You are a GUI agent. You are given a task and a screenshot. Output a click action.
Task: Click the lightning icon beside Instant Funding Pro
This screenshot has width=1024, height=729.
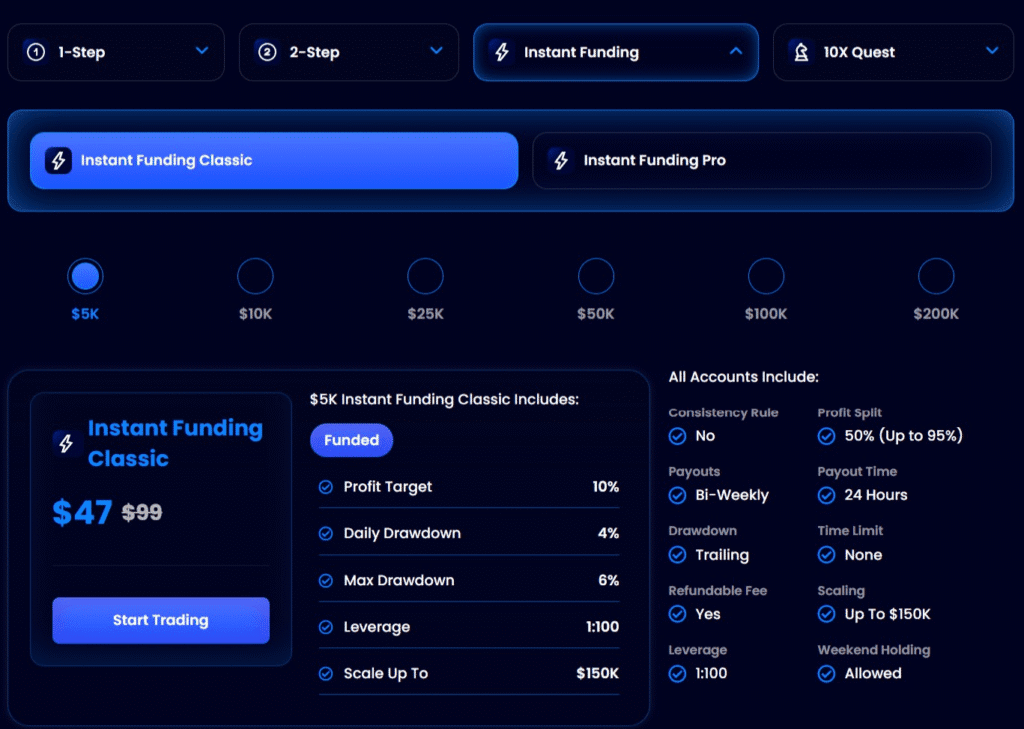pos(561,159)
